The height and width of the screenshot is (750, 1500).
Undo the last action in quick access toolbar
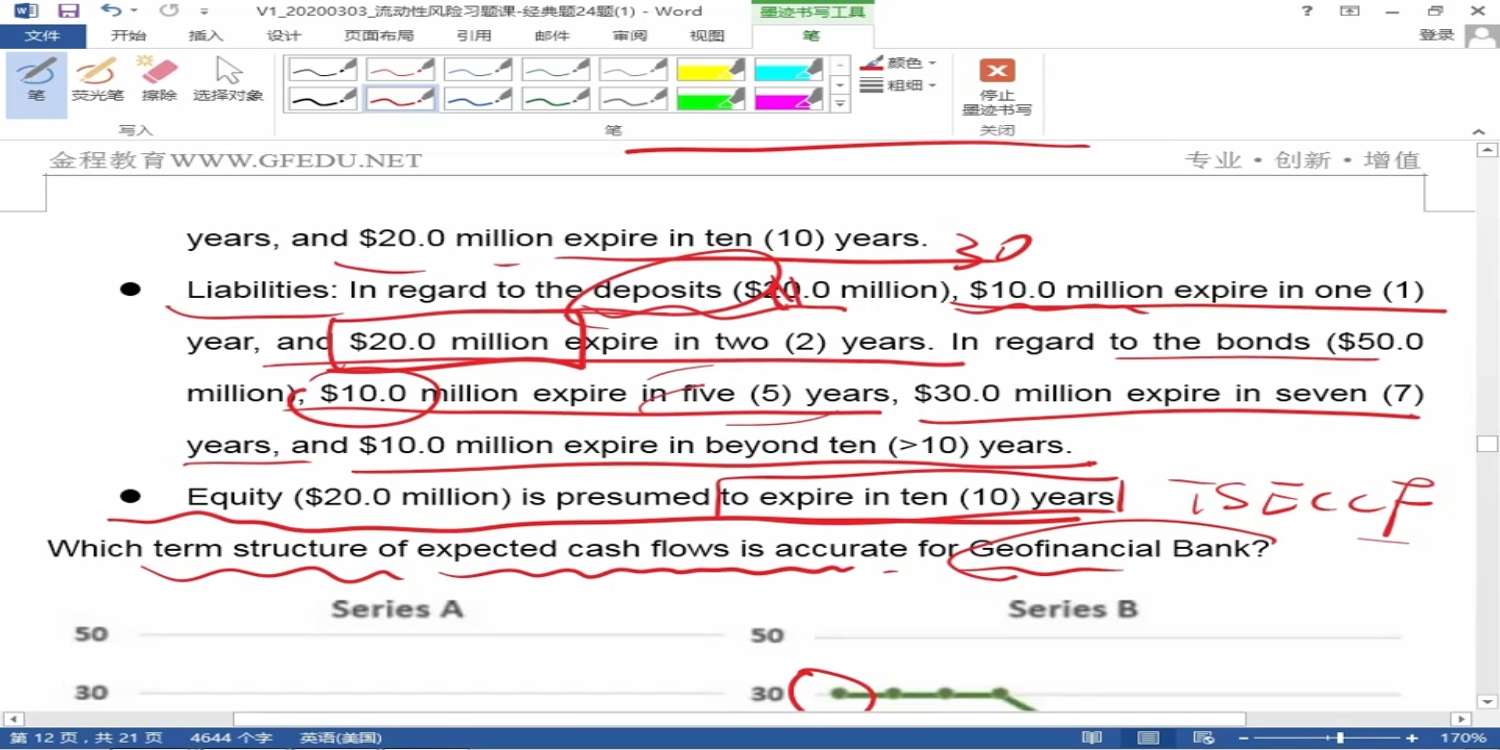111,11
